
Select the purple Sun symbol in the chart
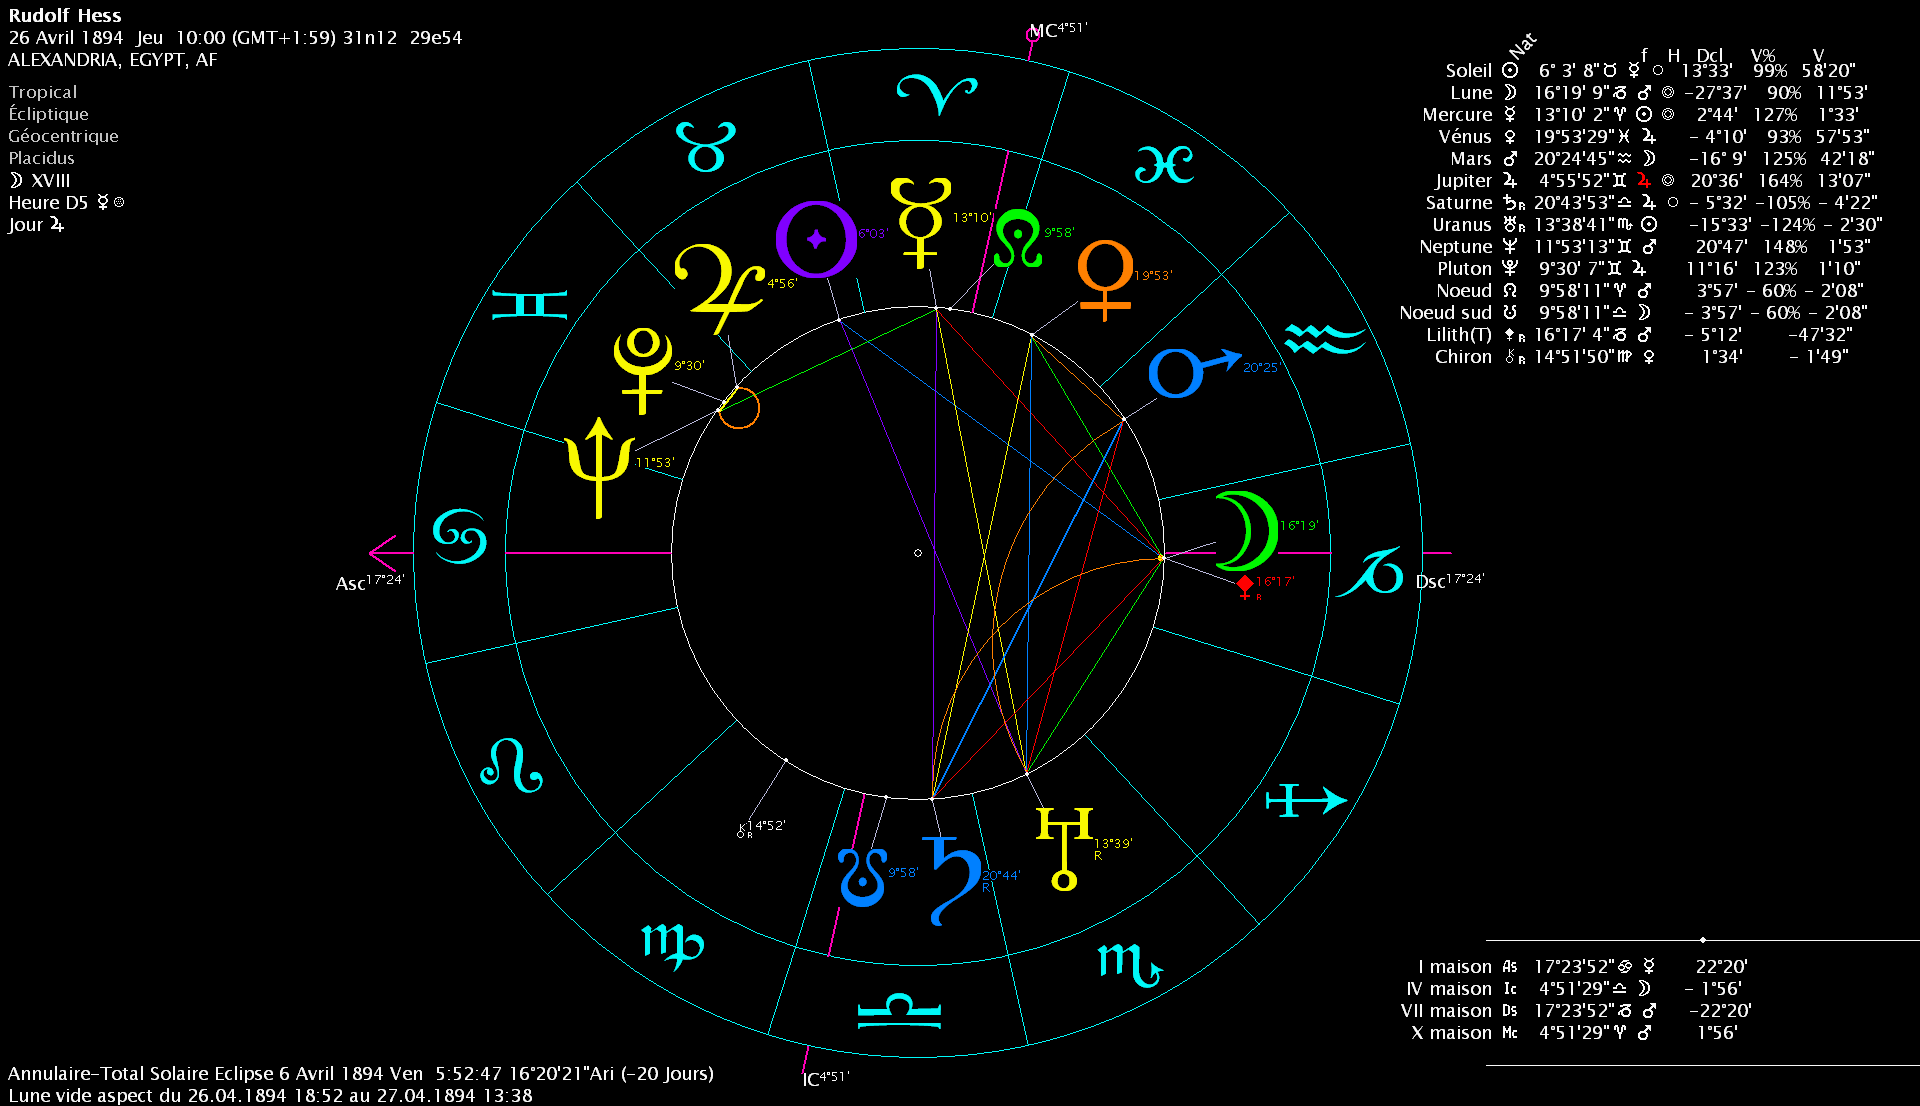click(x=816, y=238)
